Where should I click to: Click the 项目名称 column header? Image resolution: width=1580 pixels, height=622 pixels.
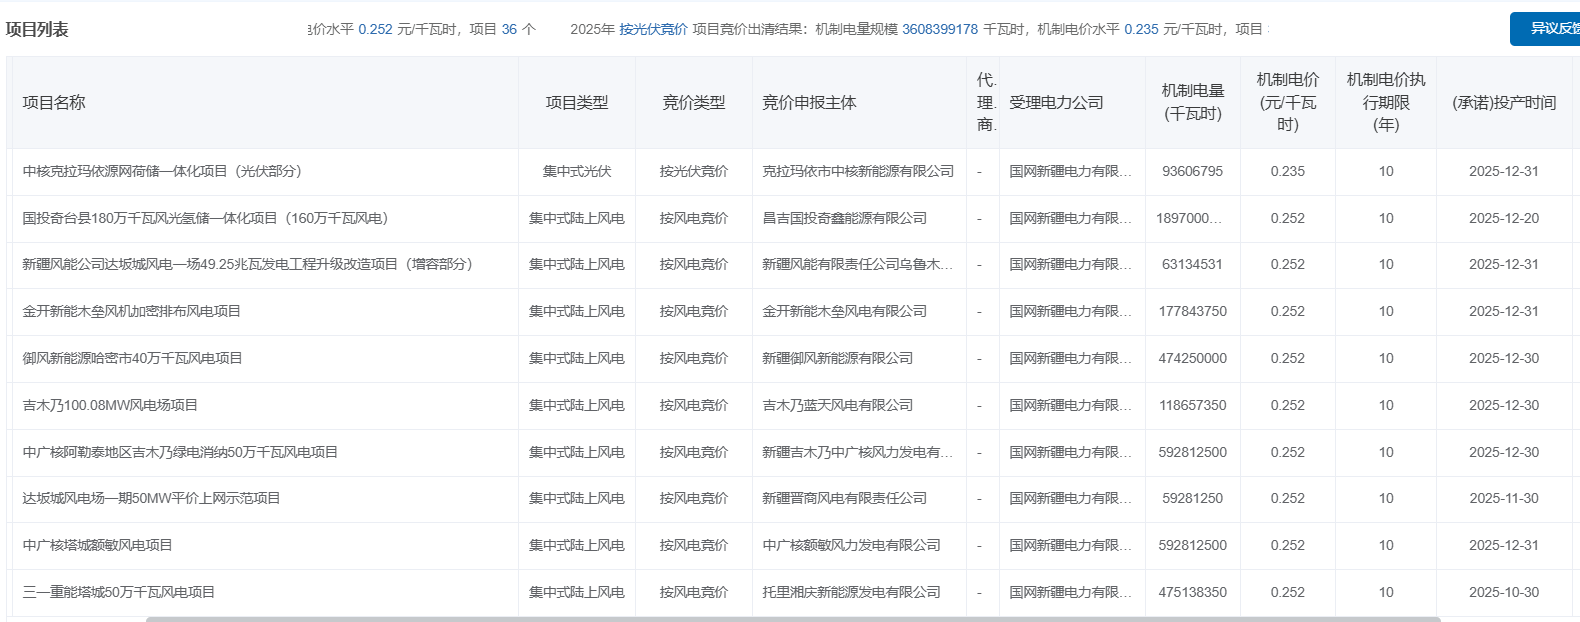54,102
